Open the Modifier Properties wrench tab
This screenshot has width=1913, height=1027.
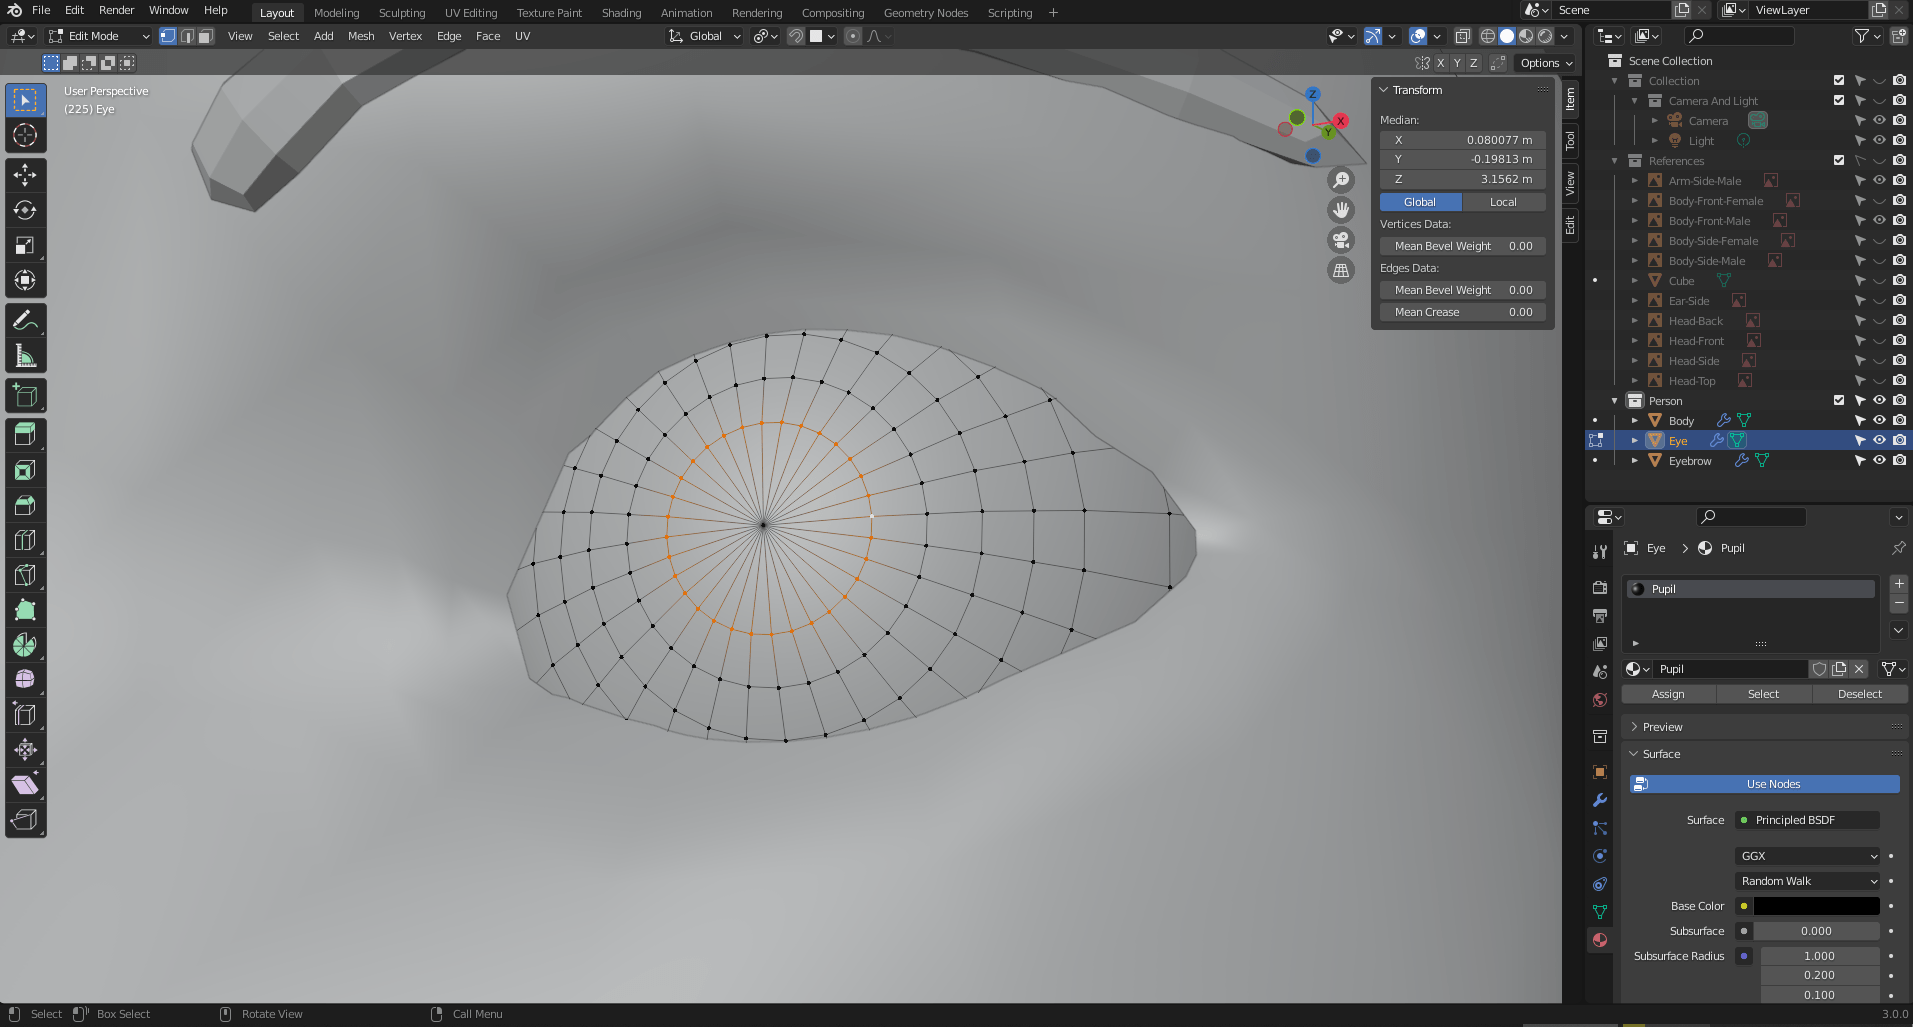tap(1599, 800)
